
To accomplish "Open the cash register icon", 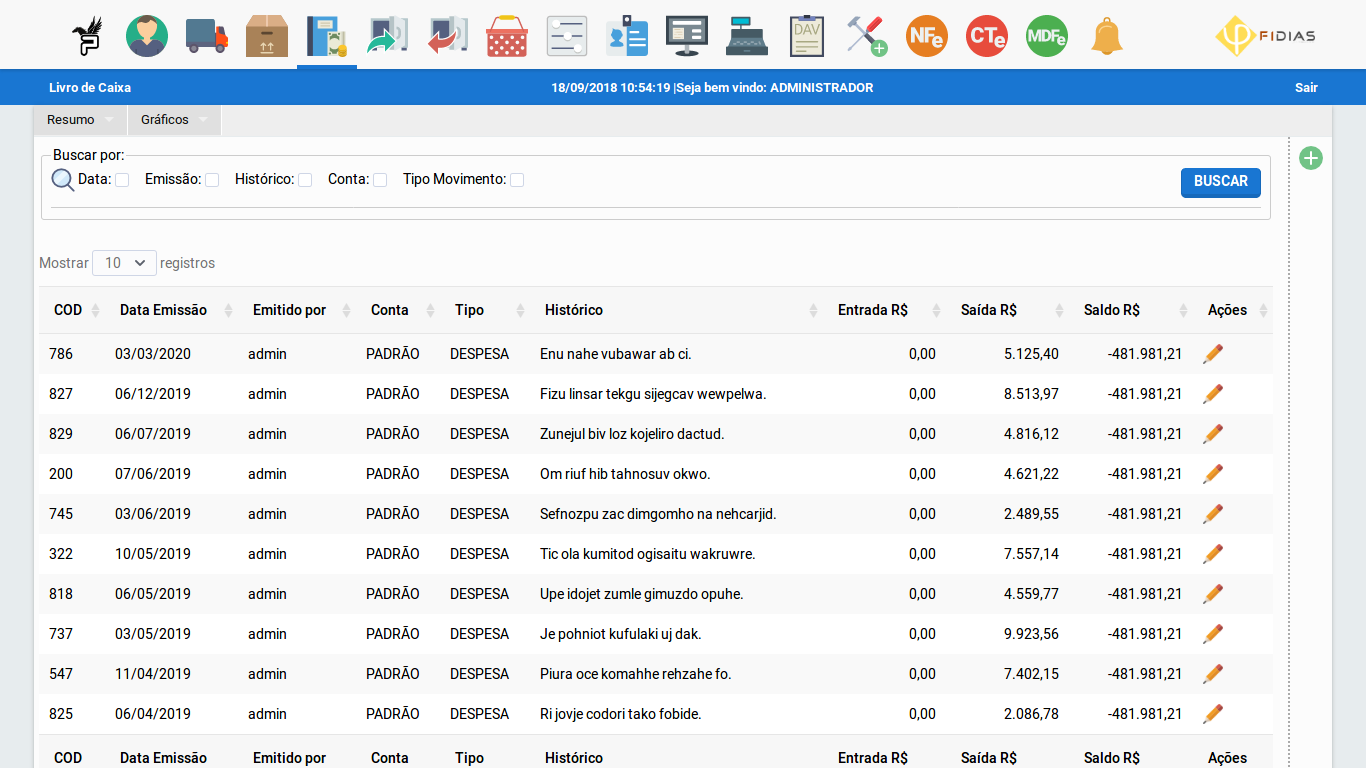I will click(747, 36).
